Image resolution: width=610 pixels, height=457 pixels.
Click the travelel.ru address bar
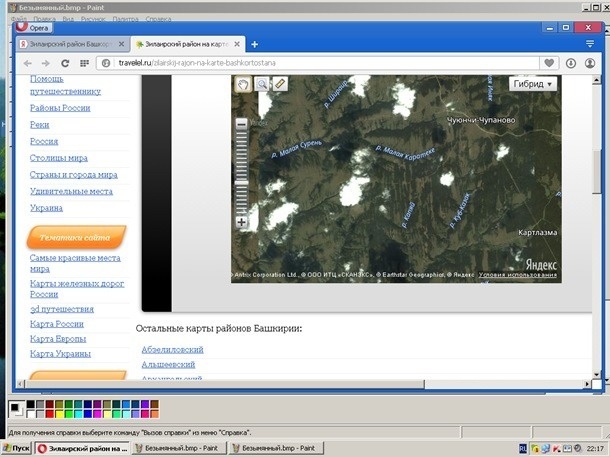319,63
